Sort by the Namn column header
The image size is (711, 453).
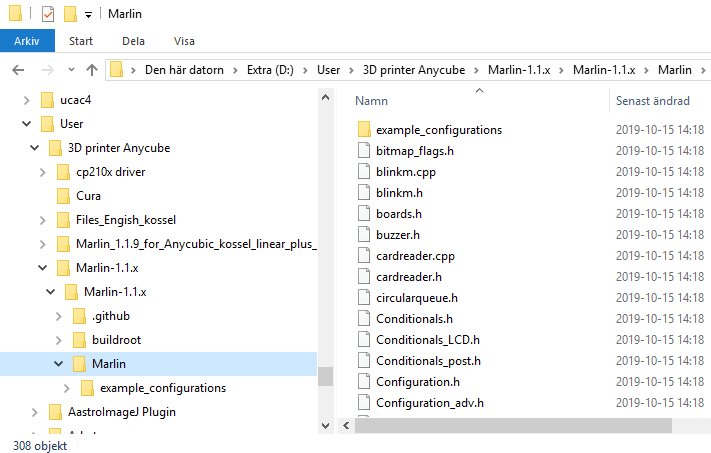pyautogui.click(x=371, y=101)
